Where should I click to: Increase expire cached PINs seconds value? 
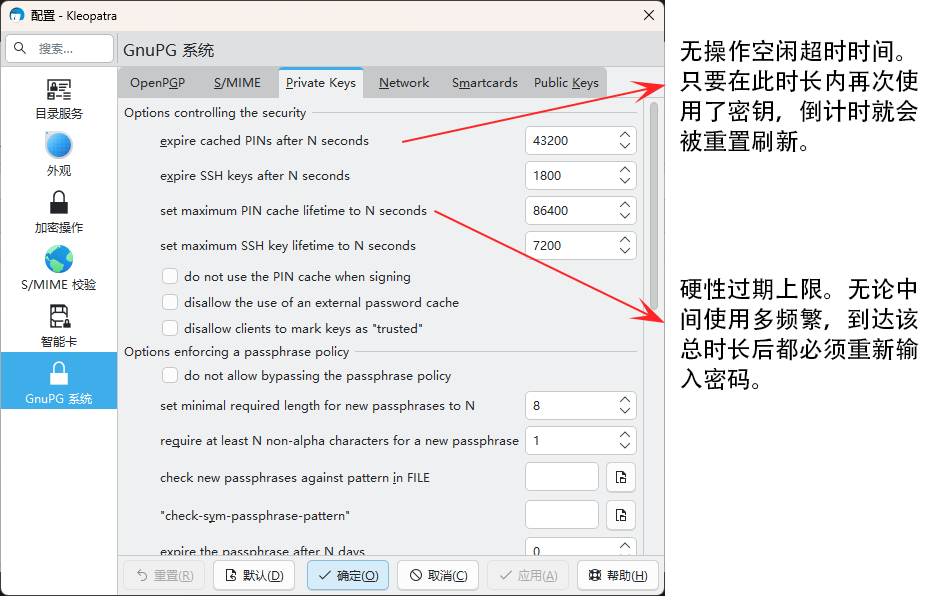(625, 135)
